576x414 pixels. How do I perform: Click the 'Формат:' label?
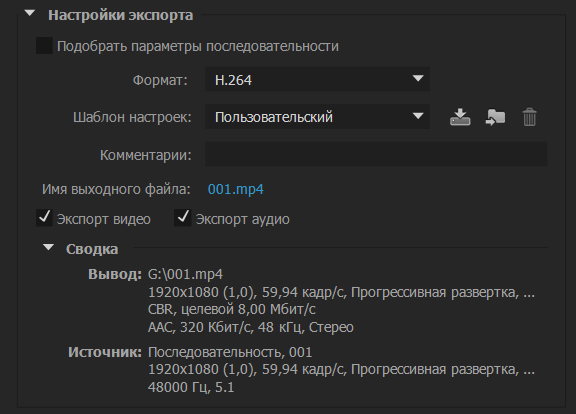click(x=160, y=80)
